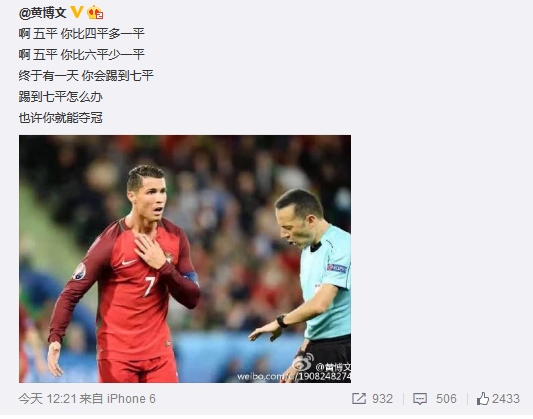Click the like count 2433
The height and width of the screenshot is (419, 533).
point(506,399)
